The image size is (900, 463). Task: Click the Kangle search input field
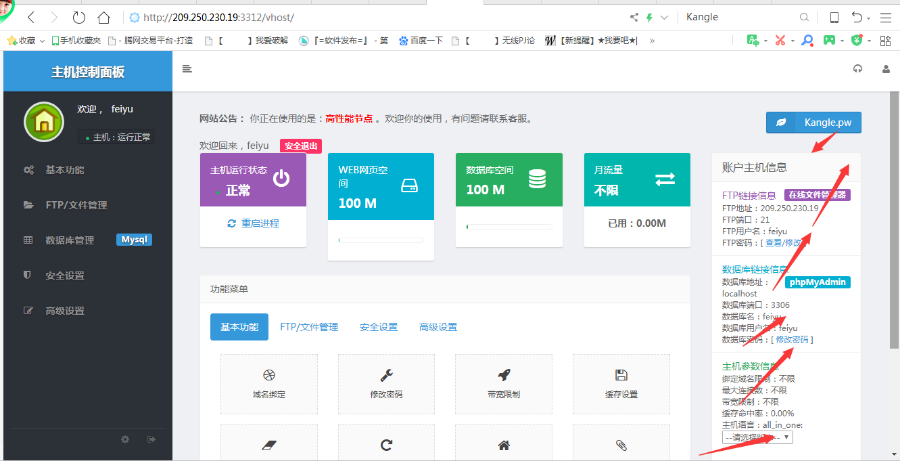(739, 17)
